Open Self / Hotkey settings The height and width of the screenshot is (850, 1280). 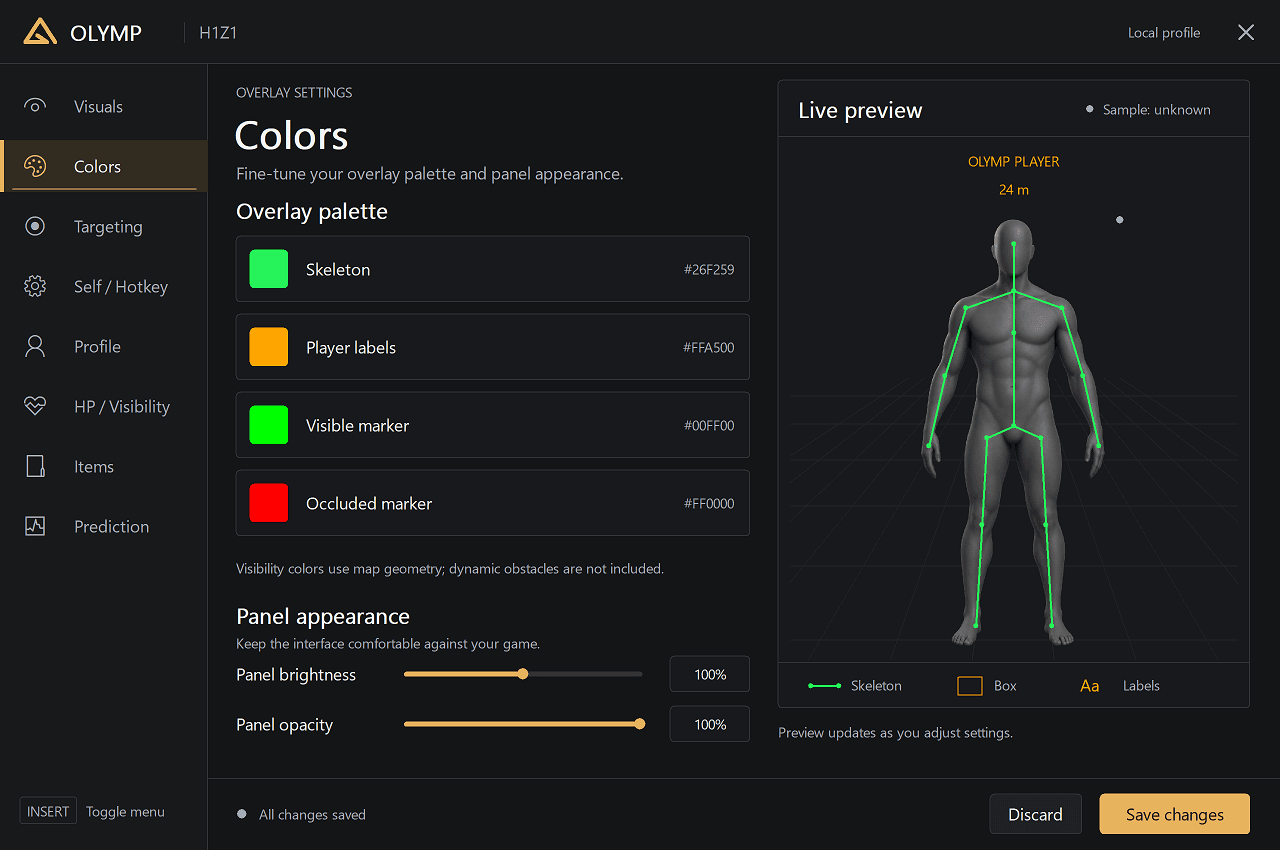(x=104, y=286)
